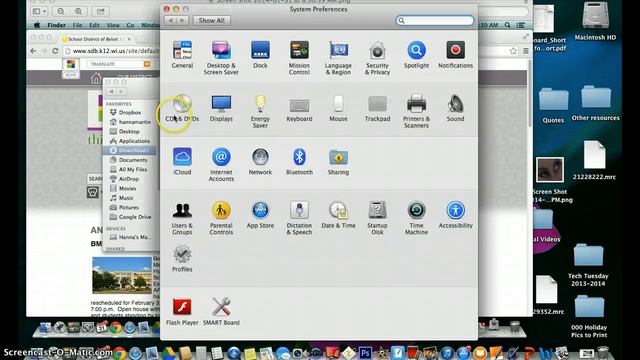Go back in System Preferences
The image size is (640, 360).
[171, 20]
